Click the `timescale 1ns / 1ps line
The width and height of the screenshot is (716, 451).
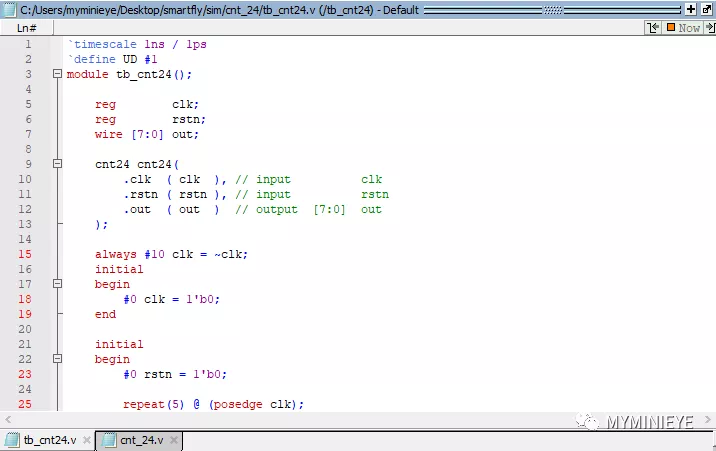point(137,44)
